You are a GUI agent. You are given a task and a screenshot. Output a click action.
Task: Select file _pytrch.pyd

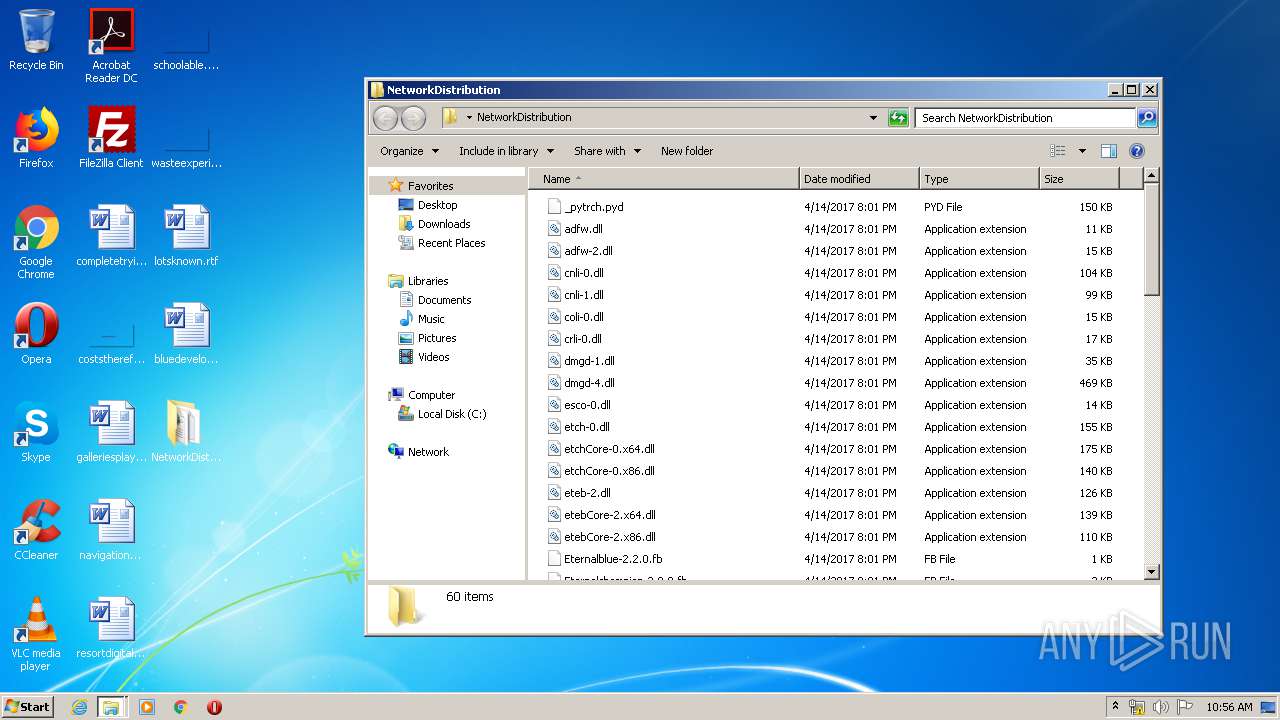pyautogui.click(x=593, y=207)
